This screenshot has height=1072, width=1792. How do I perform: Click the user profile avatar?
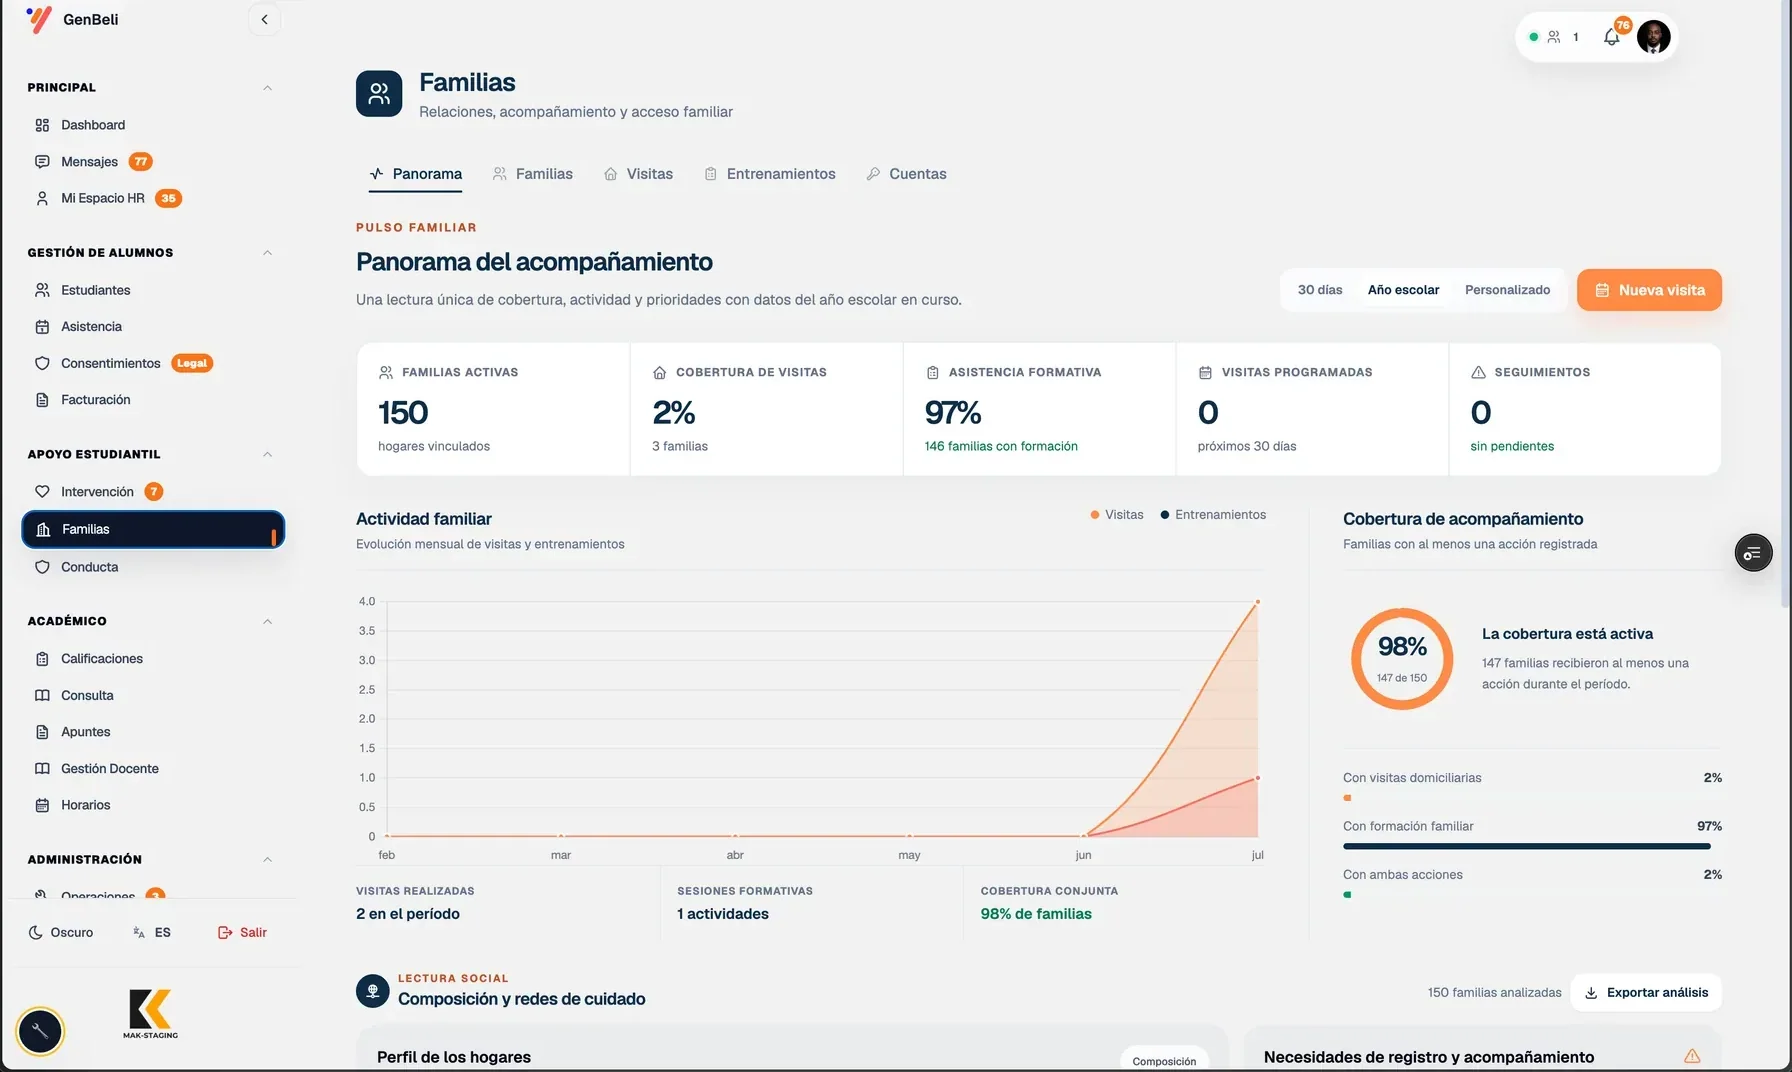(x=1653, y=37)
